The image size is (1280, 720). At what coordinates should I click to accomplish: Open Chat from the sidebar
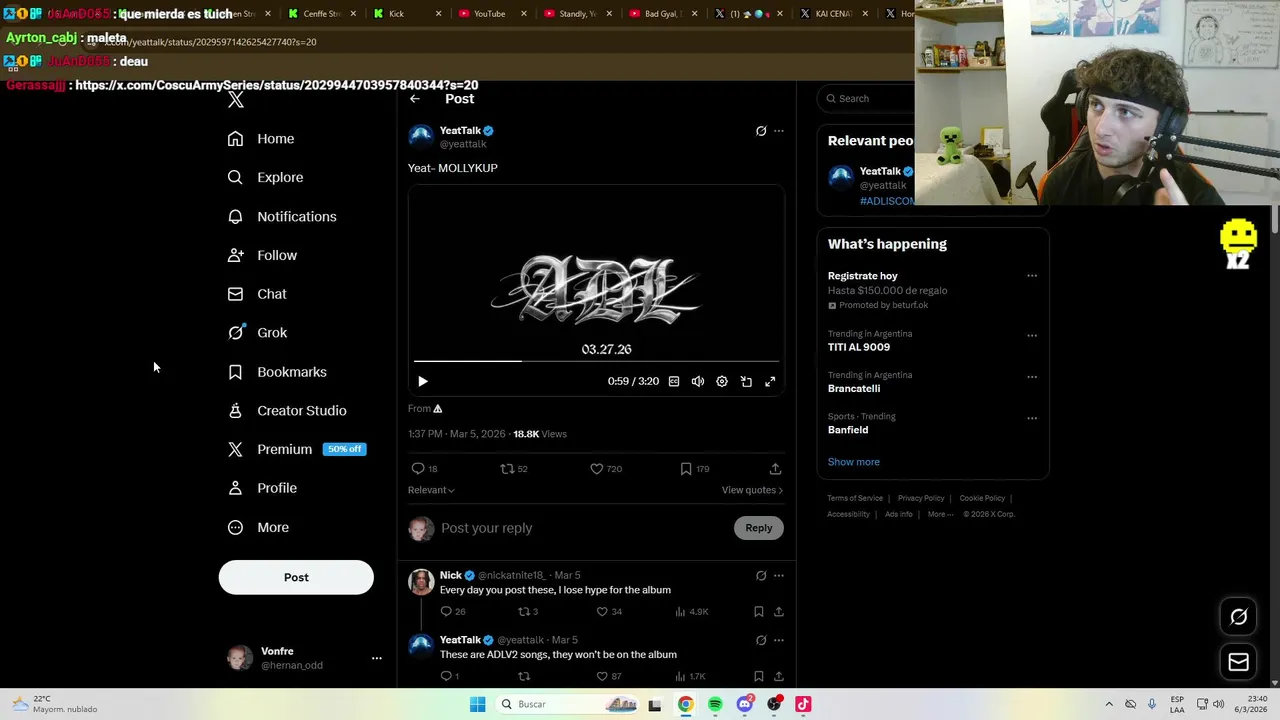[257, 294]
